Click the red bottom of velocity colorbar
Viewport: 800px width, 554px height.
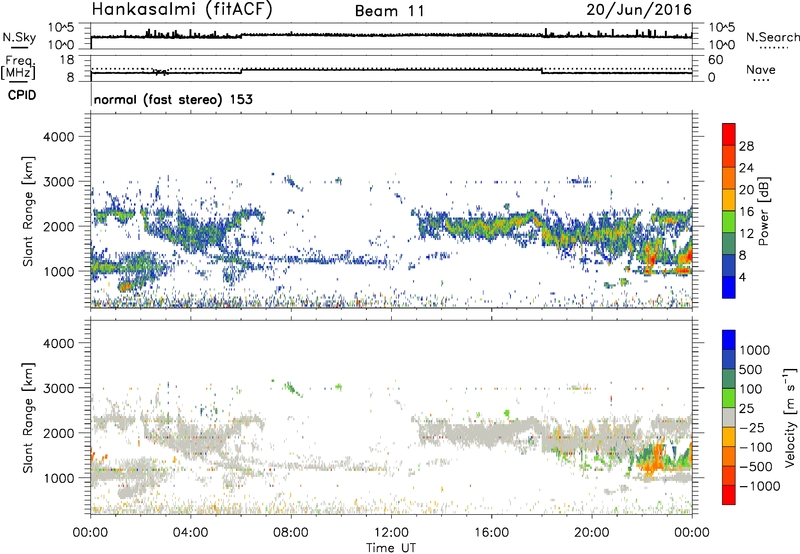[729, 495]
